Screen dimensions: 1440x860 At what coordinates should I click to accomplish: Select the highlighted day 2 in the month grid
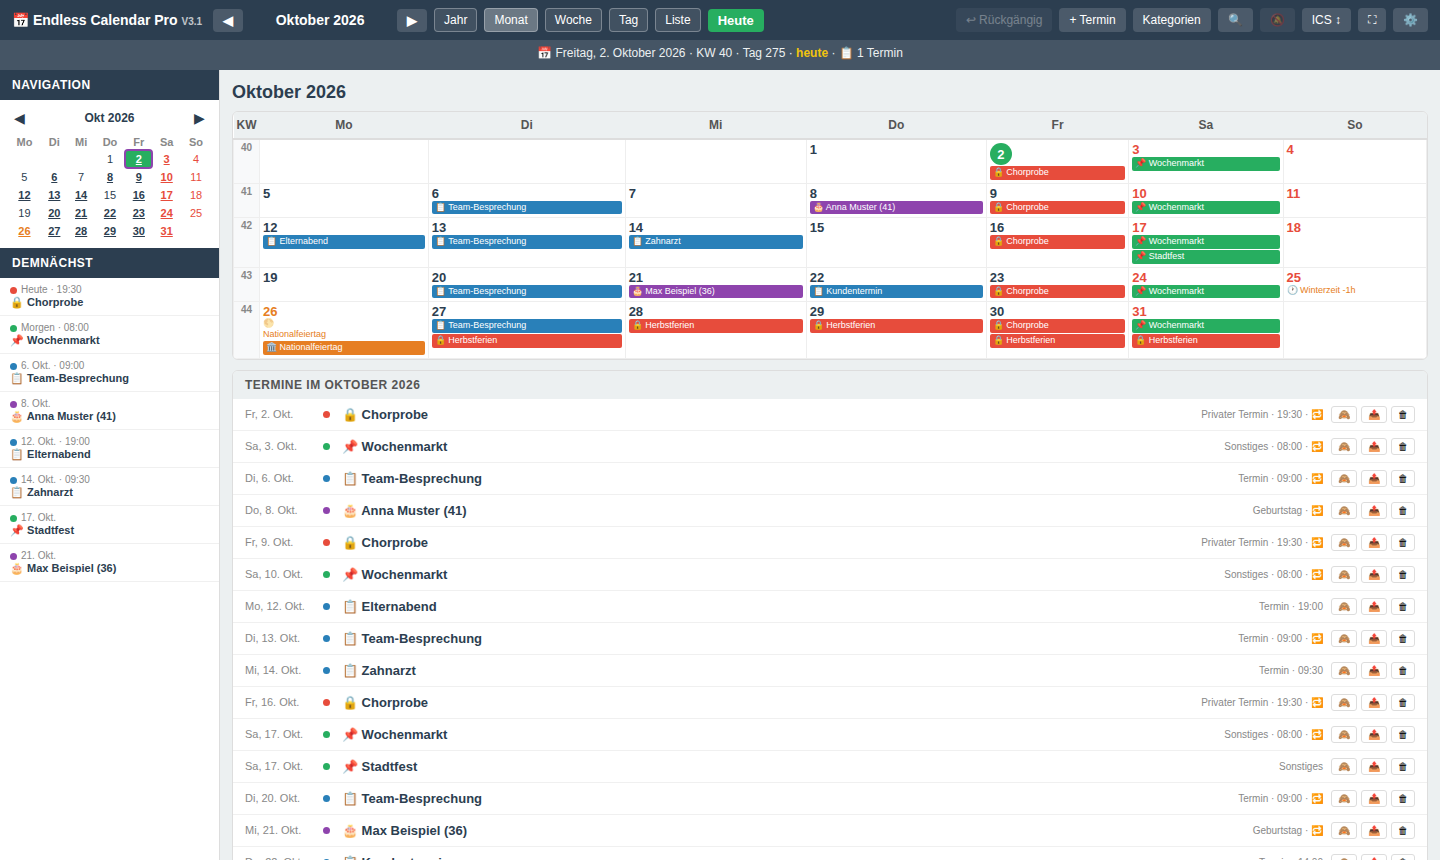(x=1001, y=154)
